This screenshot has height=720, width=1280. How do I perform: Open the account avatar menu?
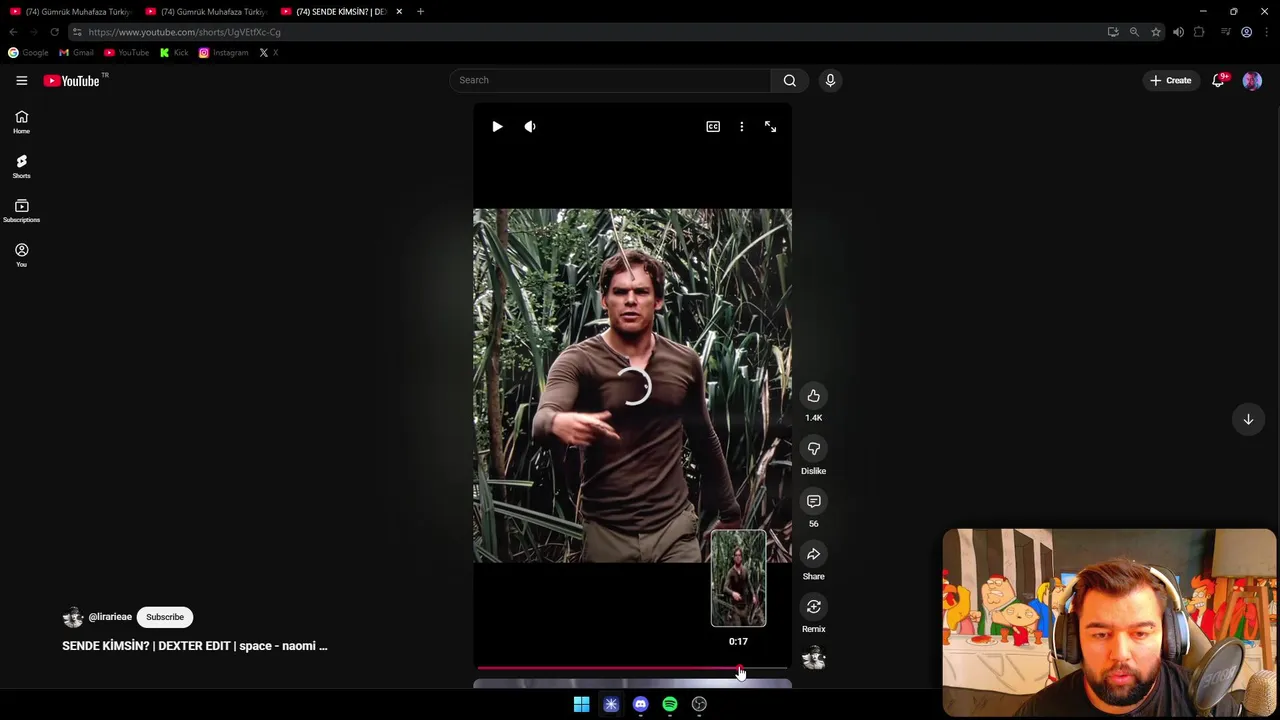coord(1252,80)
